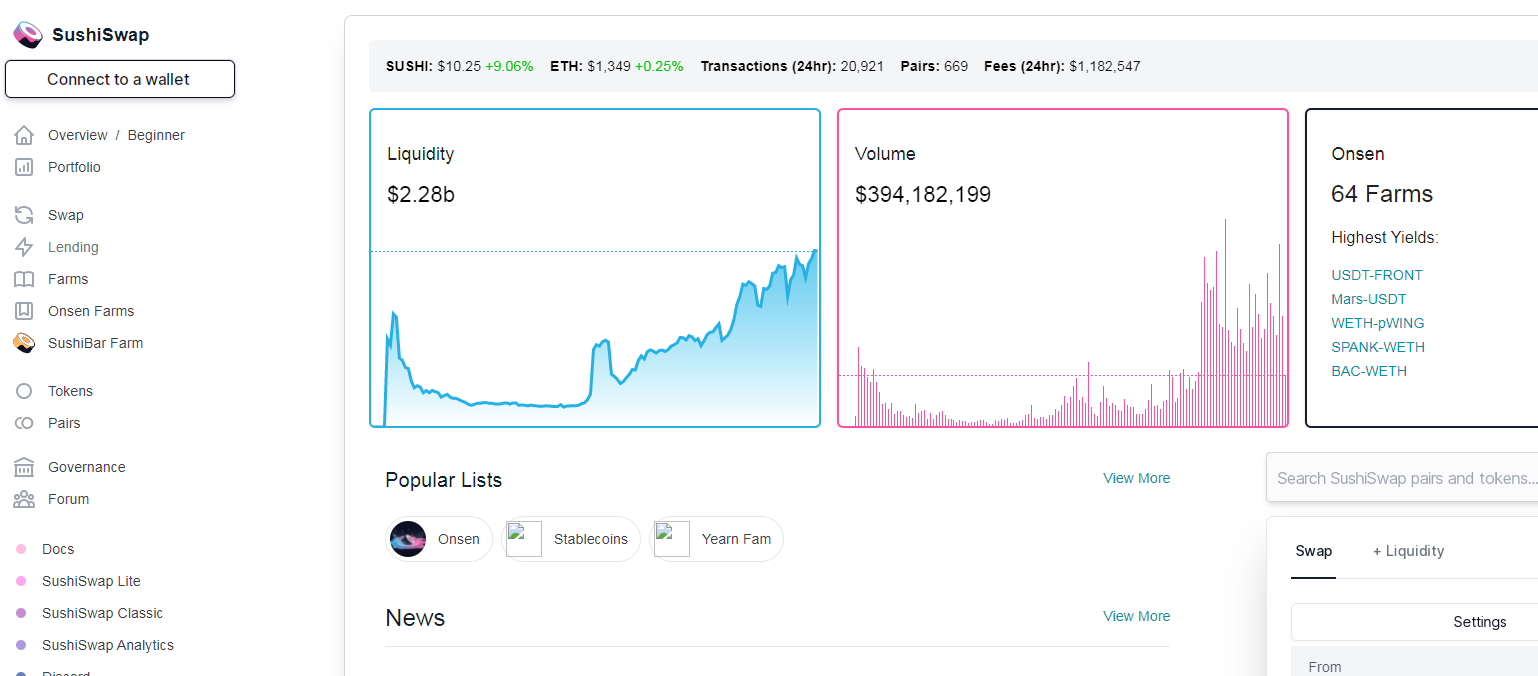1538x676 pixels.
Task: Select the Stablecoins popular list chip
Action: pos(571,539)
